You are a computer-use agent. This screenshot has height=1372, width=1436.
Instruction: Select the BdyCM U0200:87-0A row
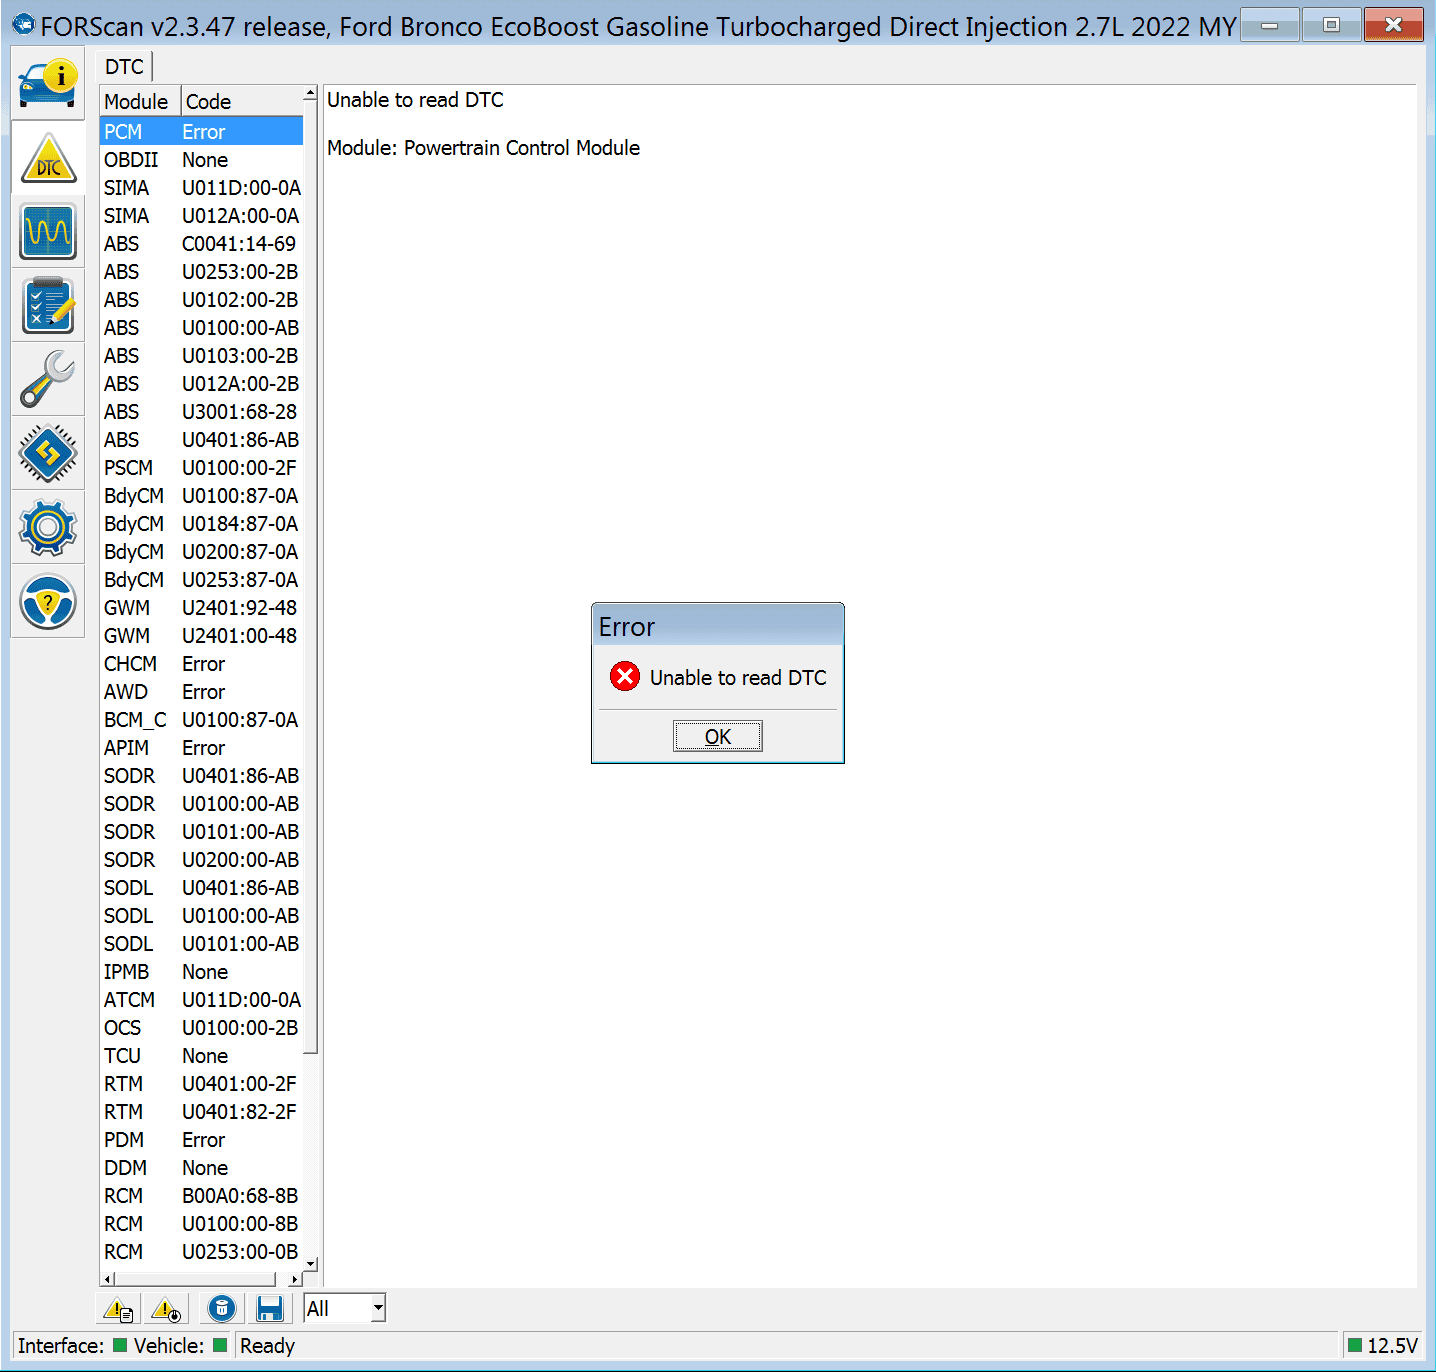[201, 552]
